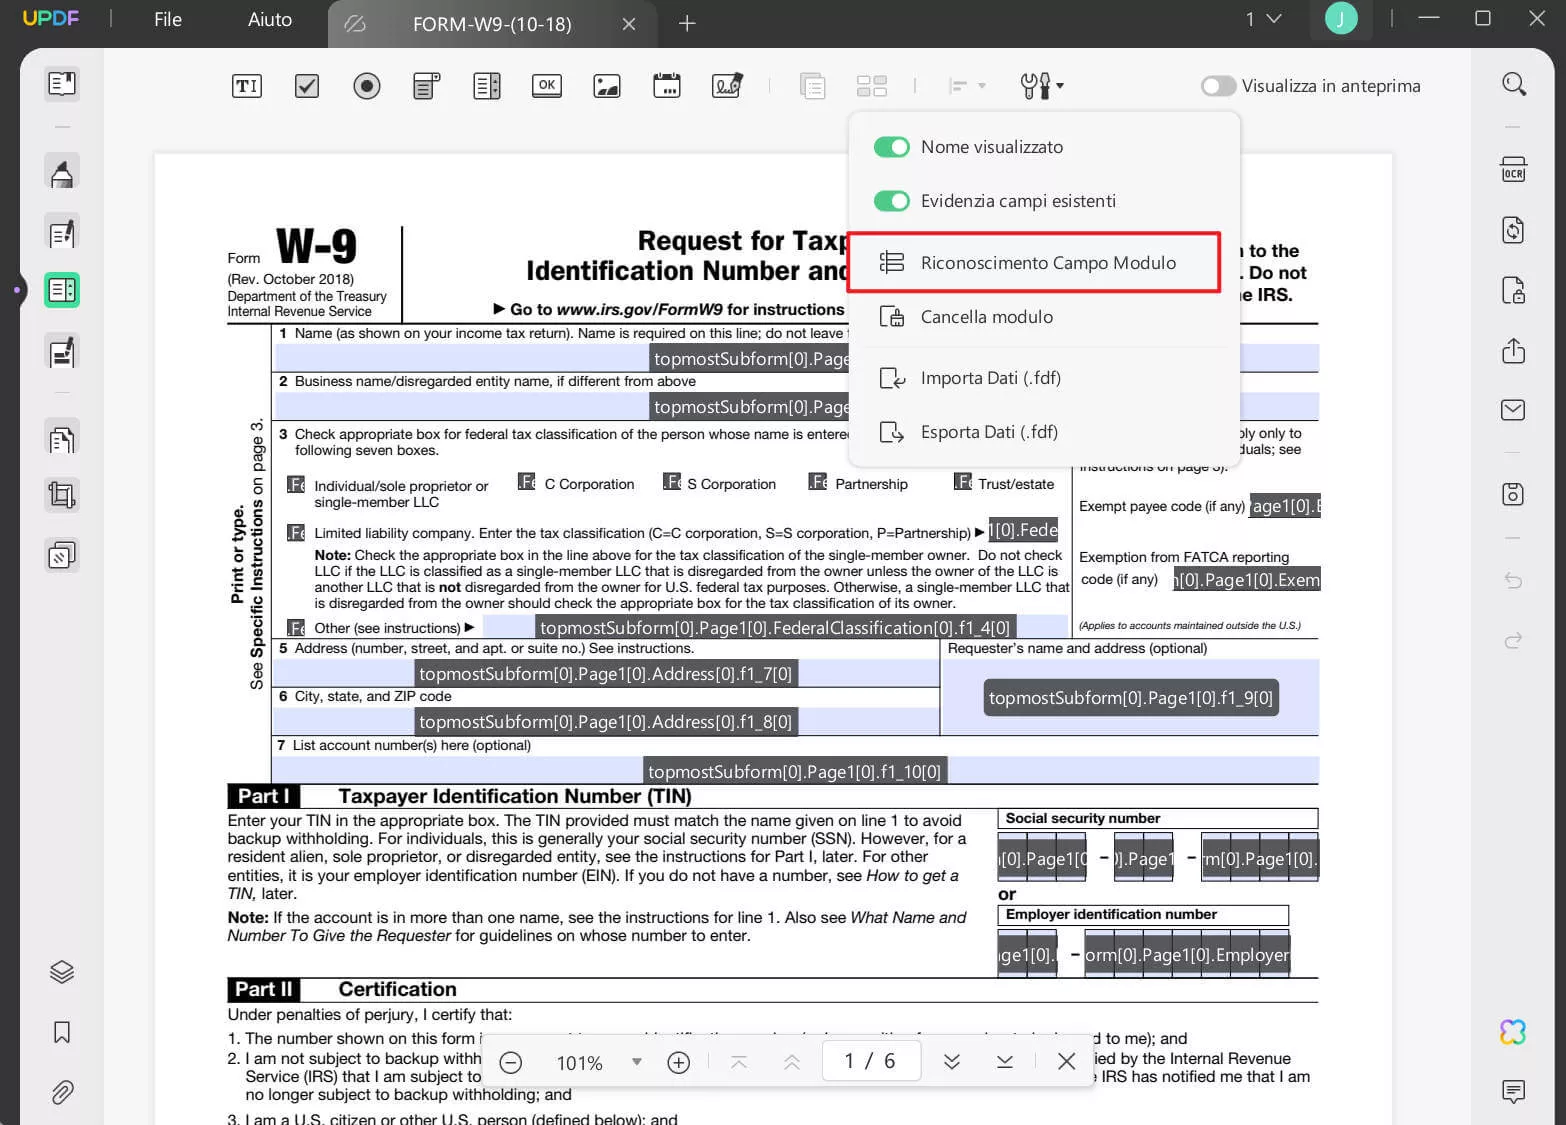Zoom in with plus button
Image resolution: width=1566 pixels, height=1125 pixels.
click(678, 1062)
